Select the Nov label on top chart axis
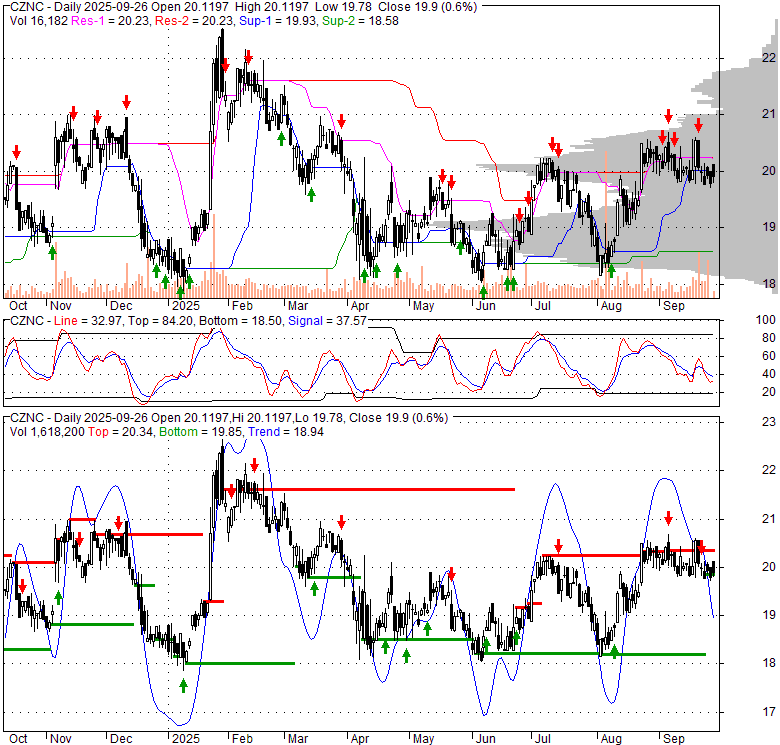780x745 pixels. coord(61,306)
